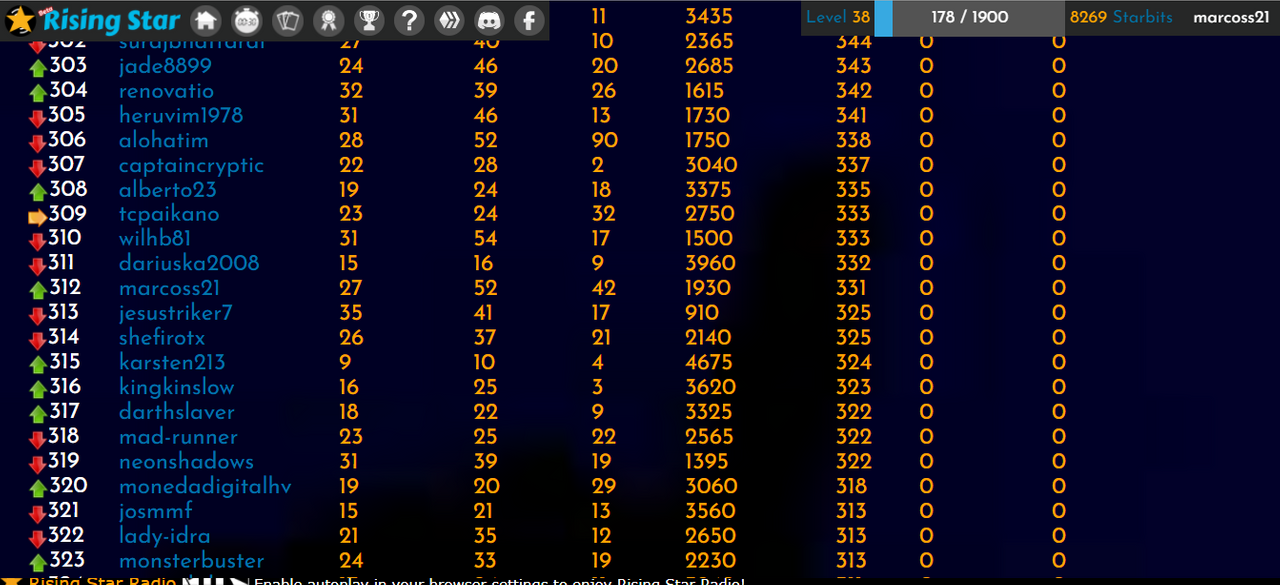Image resolution: width=1280 pixels, height=585 pixels.
Task: Click the red down arrow beside rank 305
Action: point(38,118)
